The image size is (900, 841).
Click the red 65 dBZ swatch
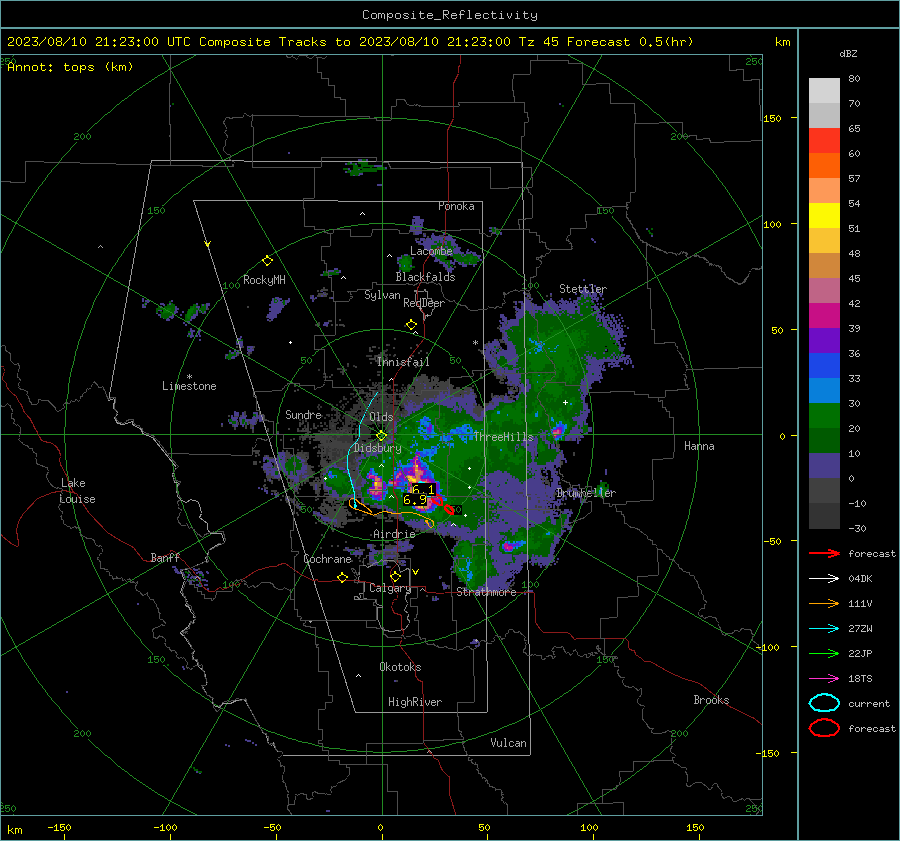(x=824, y=141)
